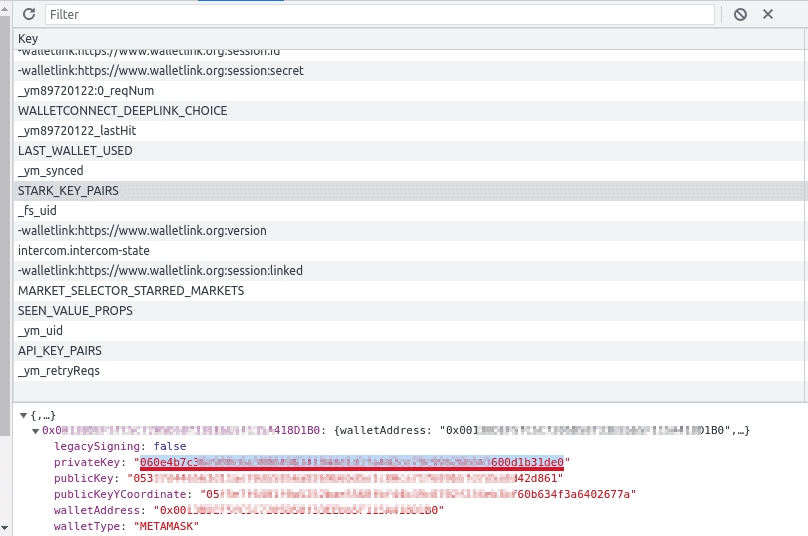Click the delete selected X icon
The height and width of the screenshot is (536, 808).
(x=768, y=14)
